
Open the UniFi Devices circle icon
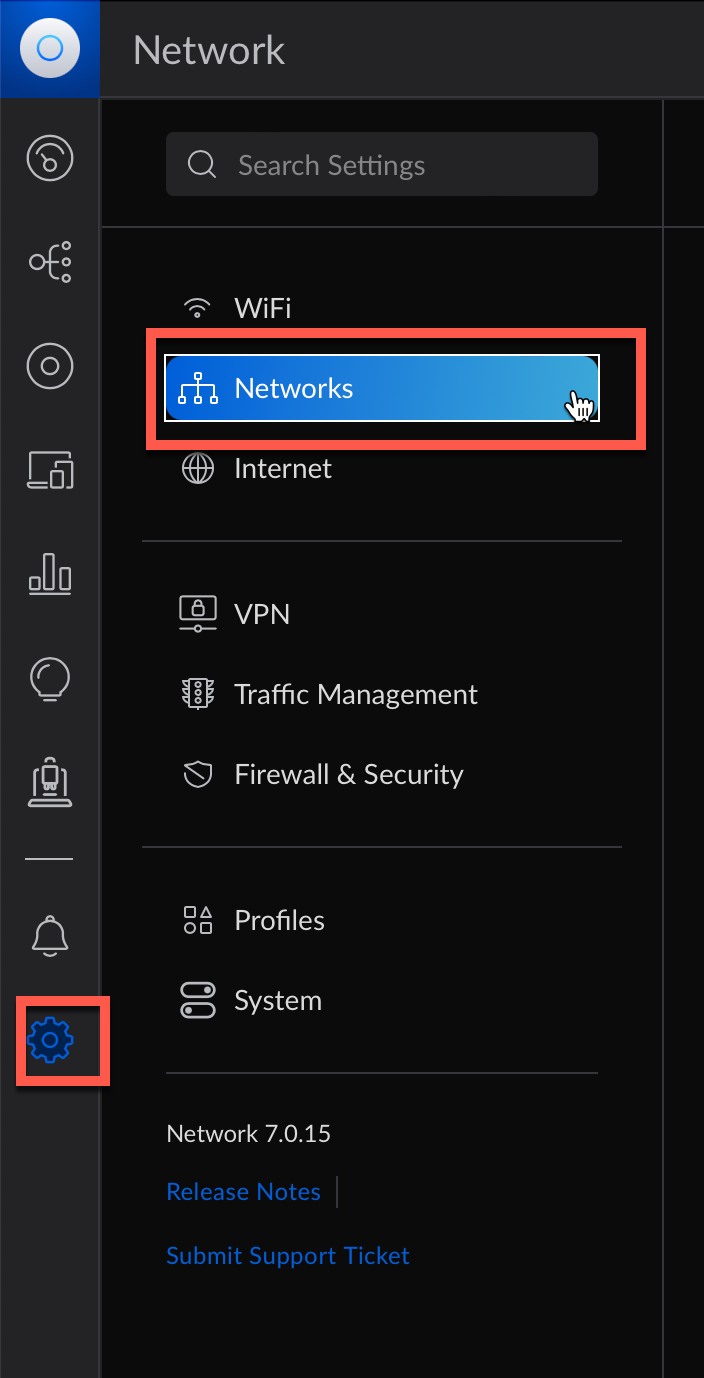pyautogui.click(x=50, y=366)
